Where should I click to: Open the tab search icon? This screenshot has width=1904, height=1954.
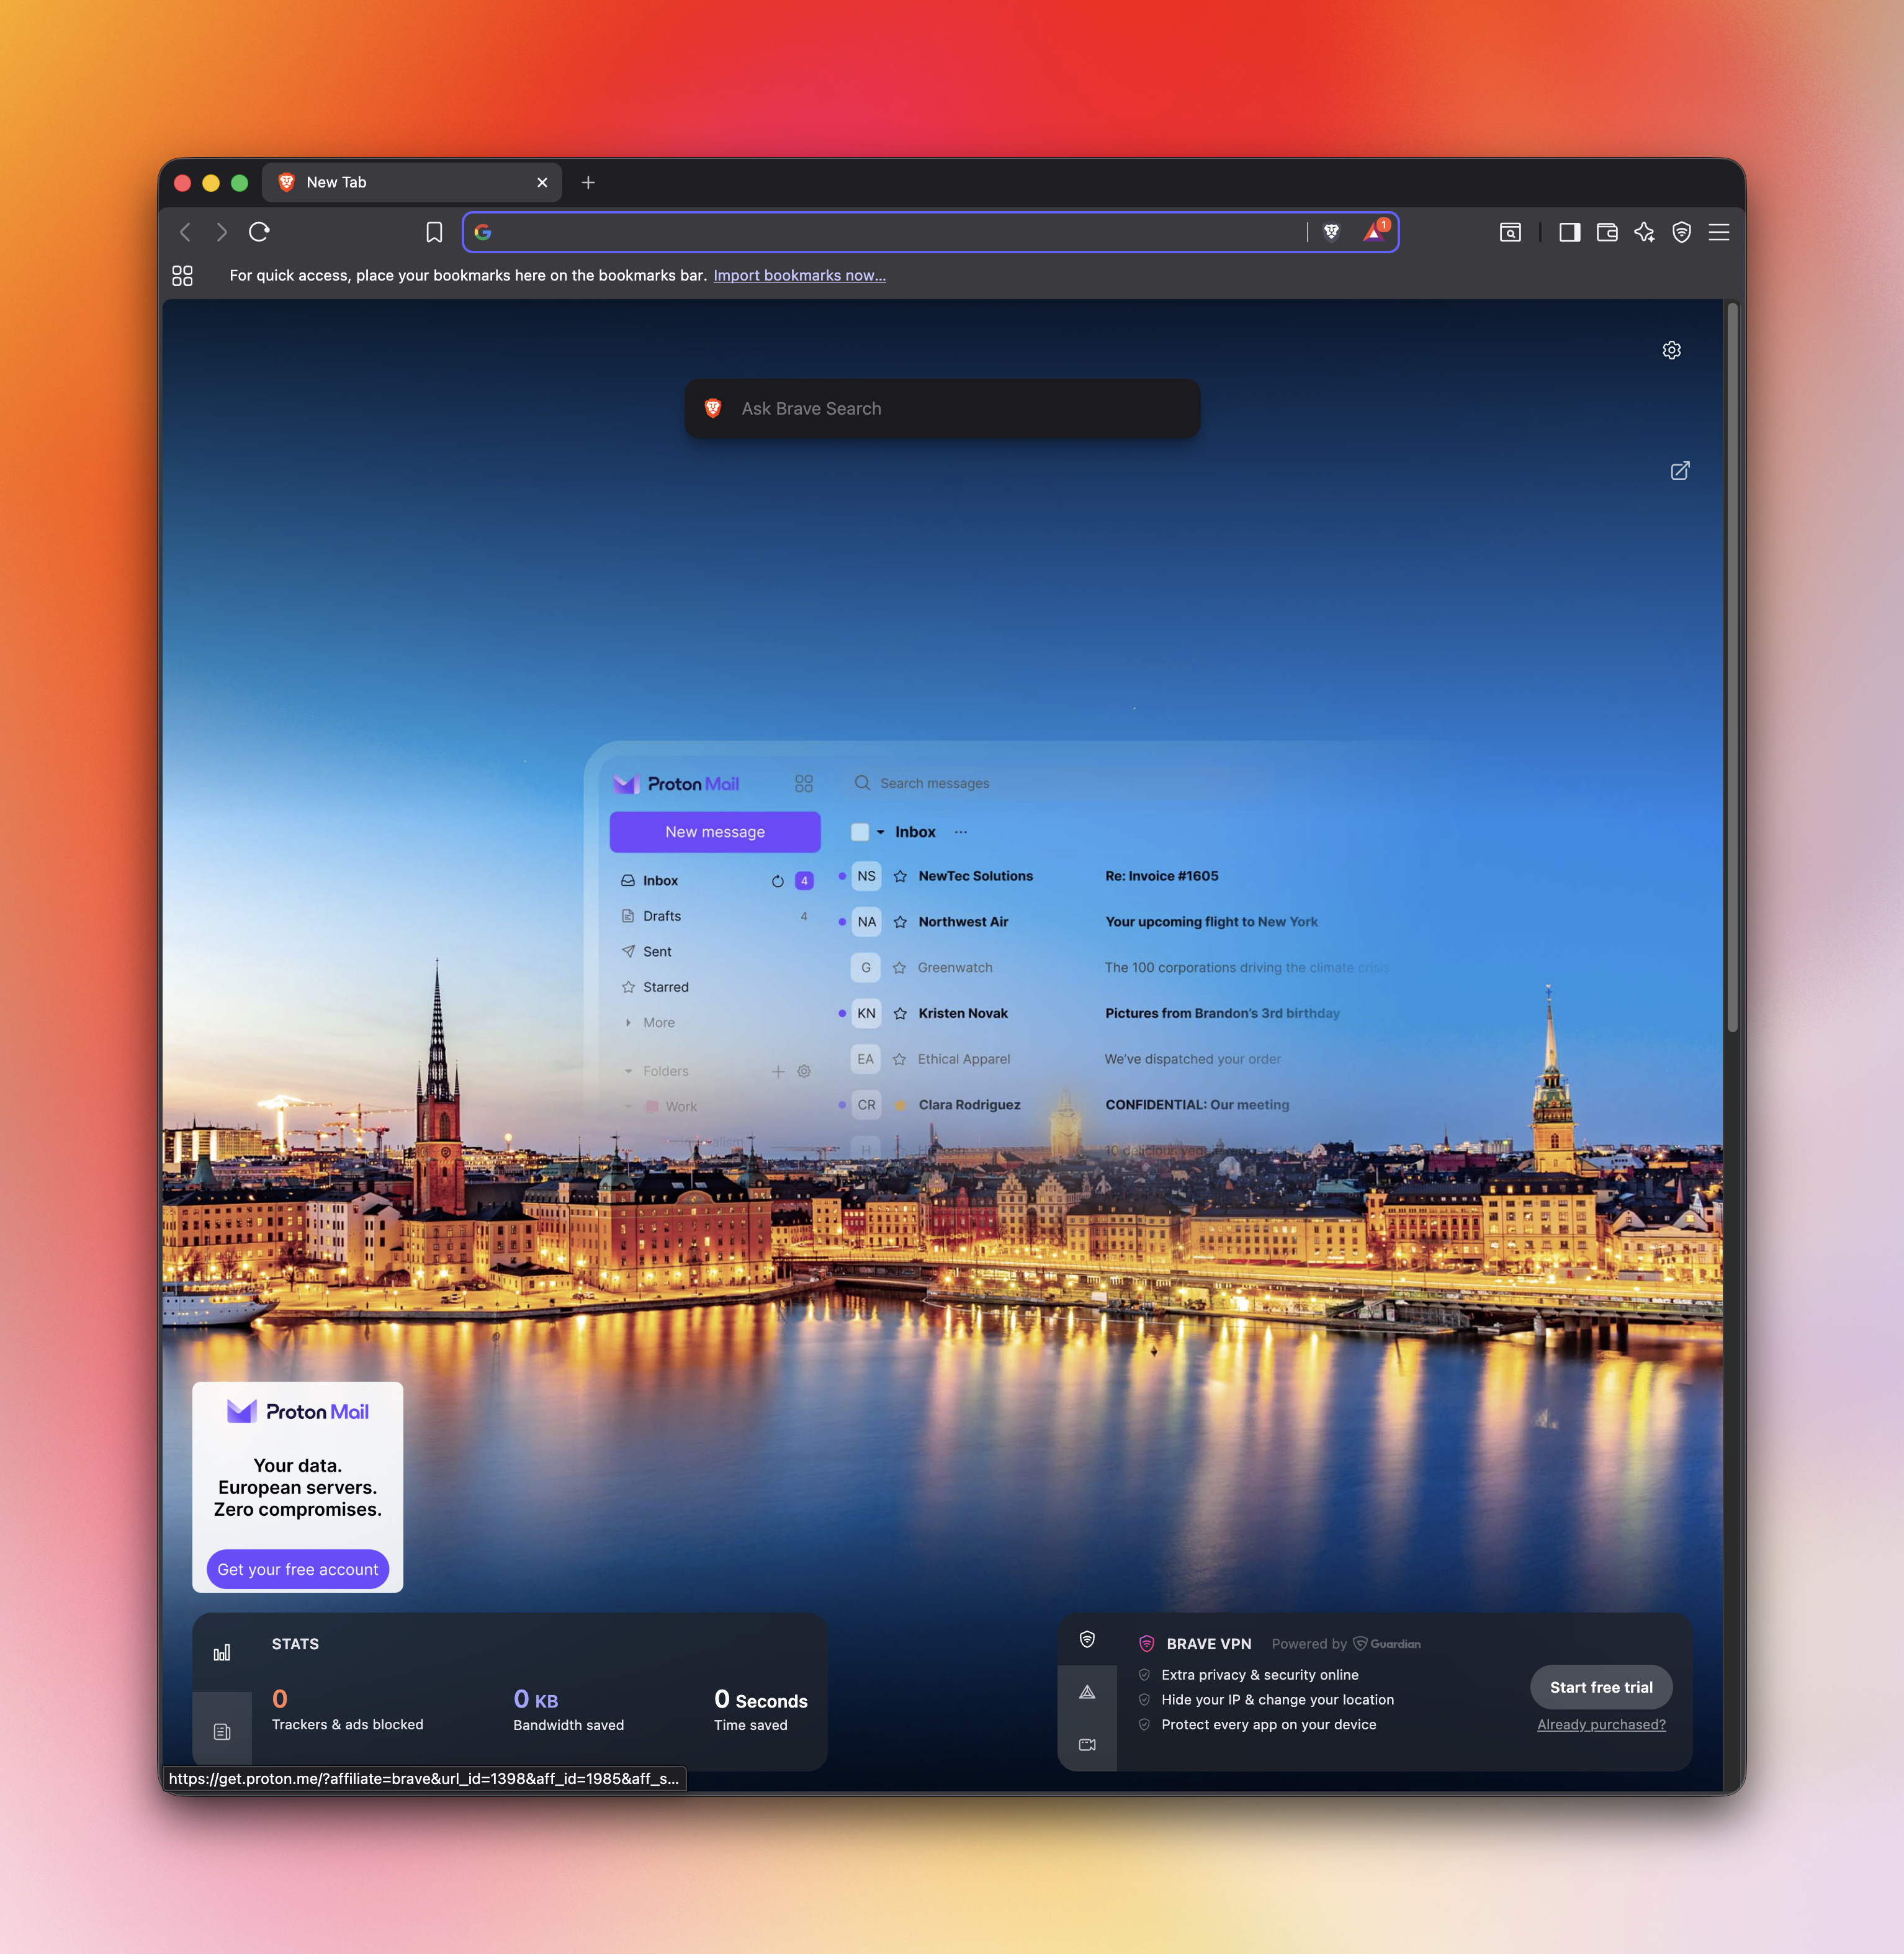[1510, 232]
